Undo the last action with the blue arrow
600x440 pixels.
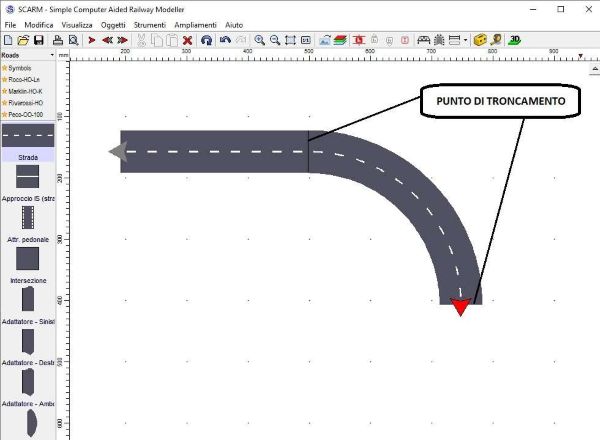coord(225,40)
